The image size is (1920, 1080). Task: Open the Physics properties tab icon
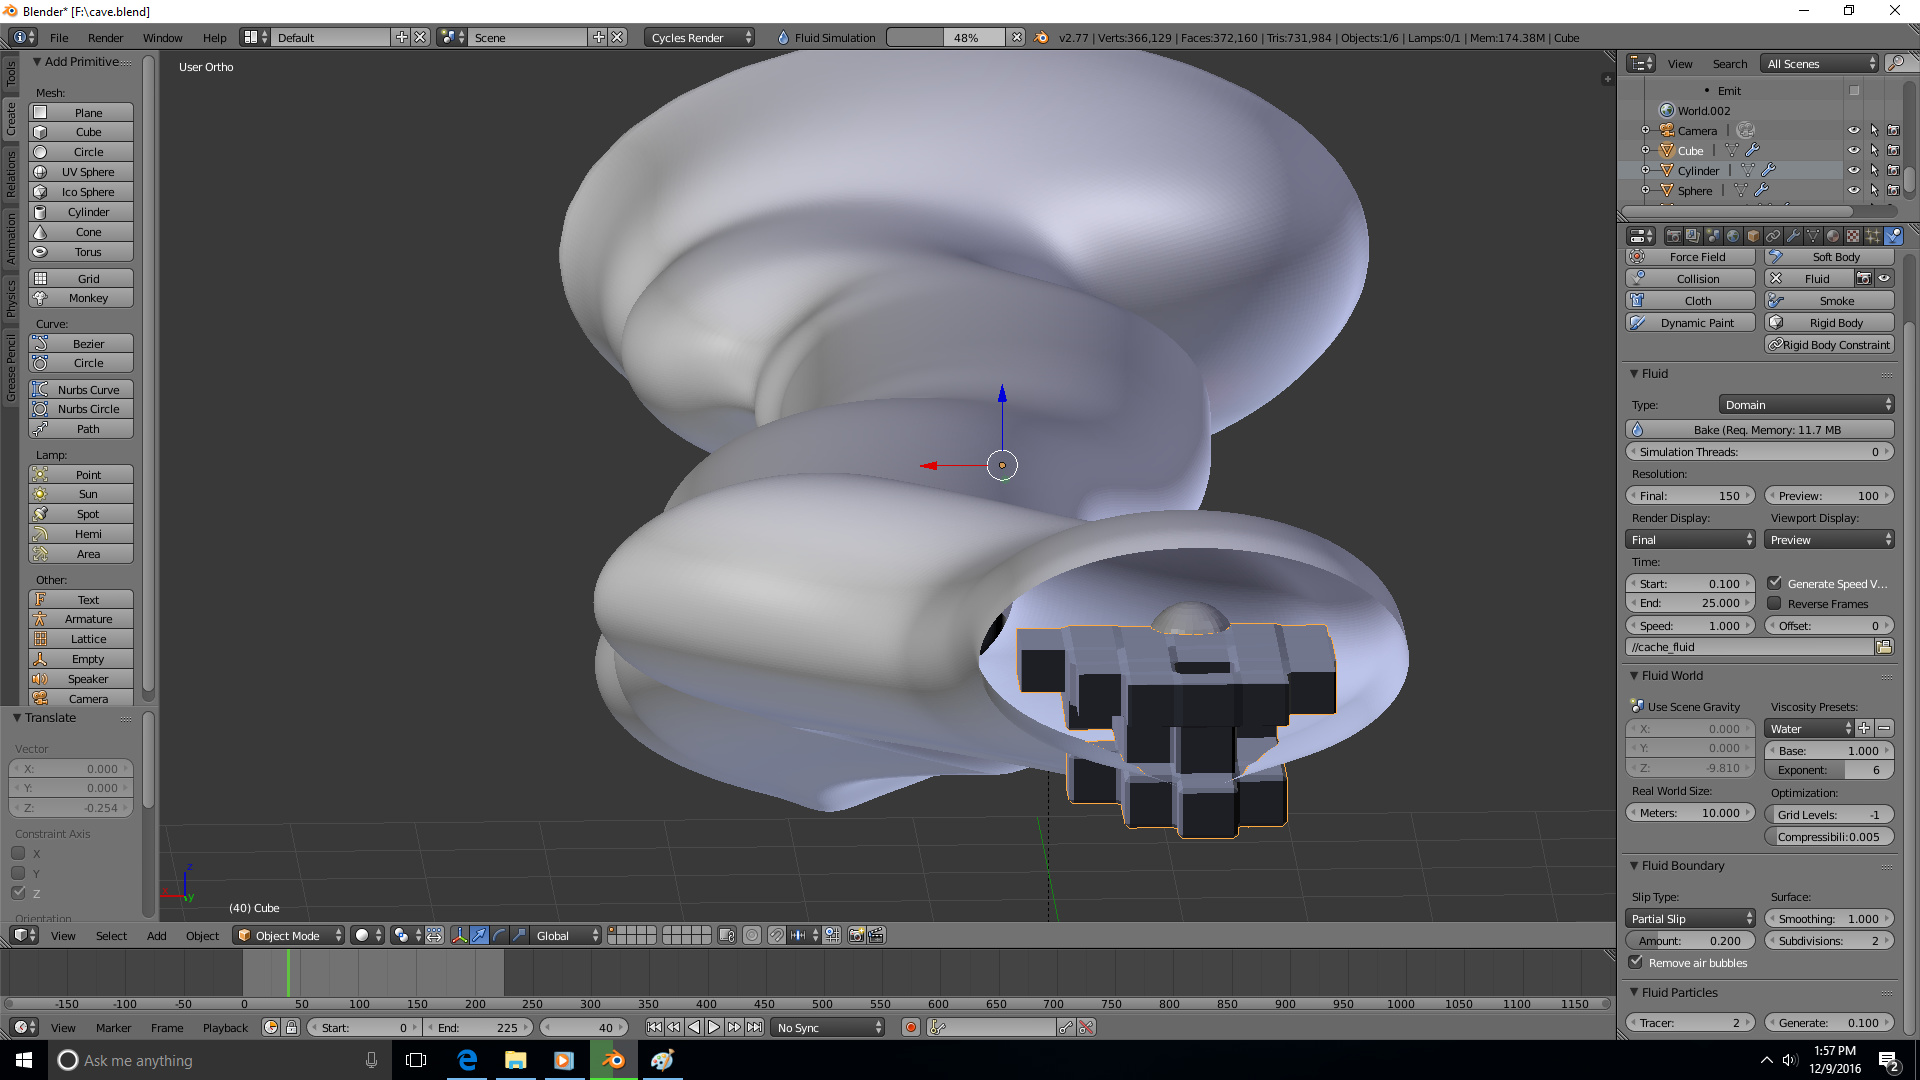[x=1893, y=236]
